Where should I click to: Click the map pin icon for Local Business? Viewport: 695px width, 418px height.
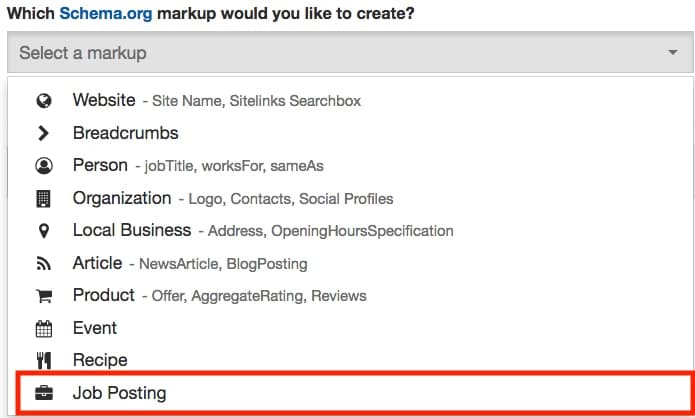[43, 231]
